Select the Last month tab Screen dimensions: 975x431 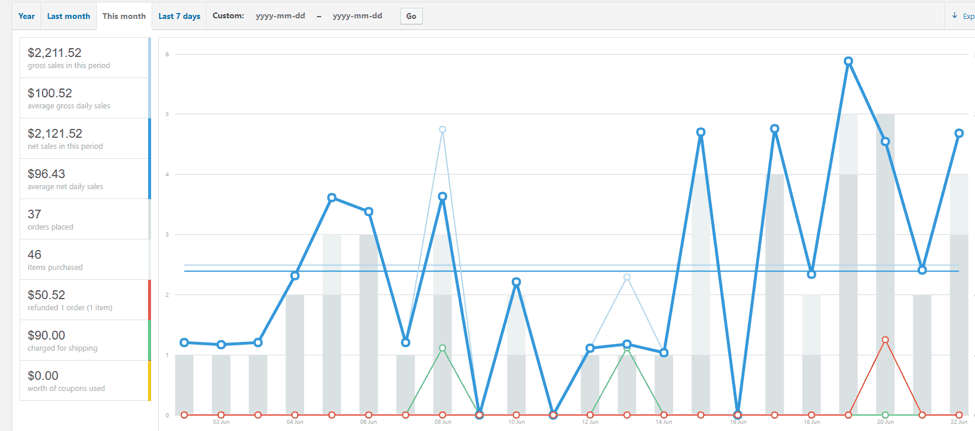[68, 16]
